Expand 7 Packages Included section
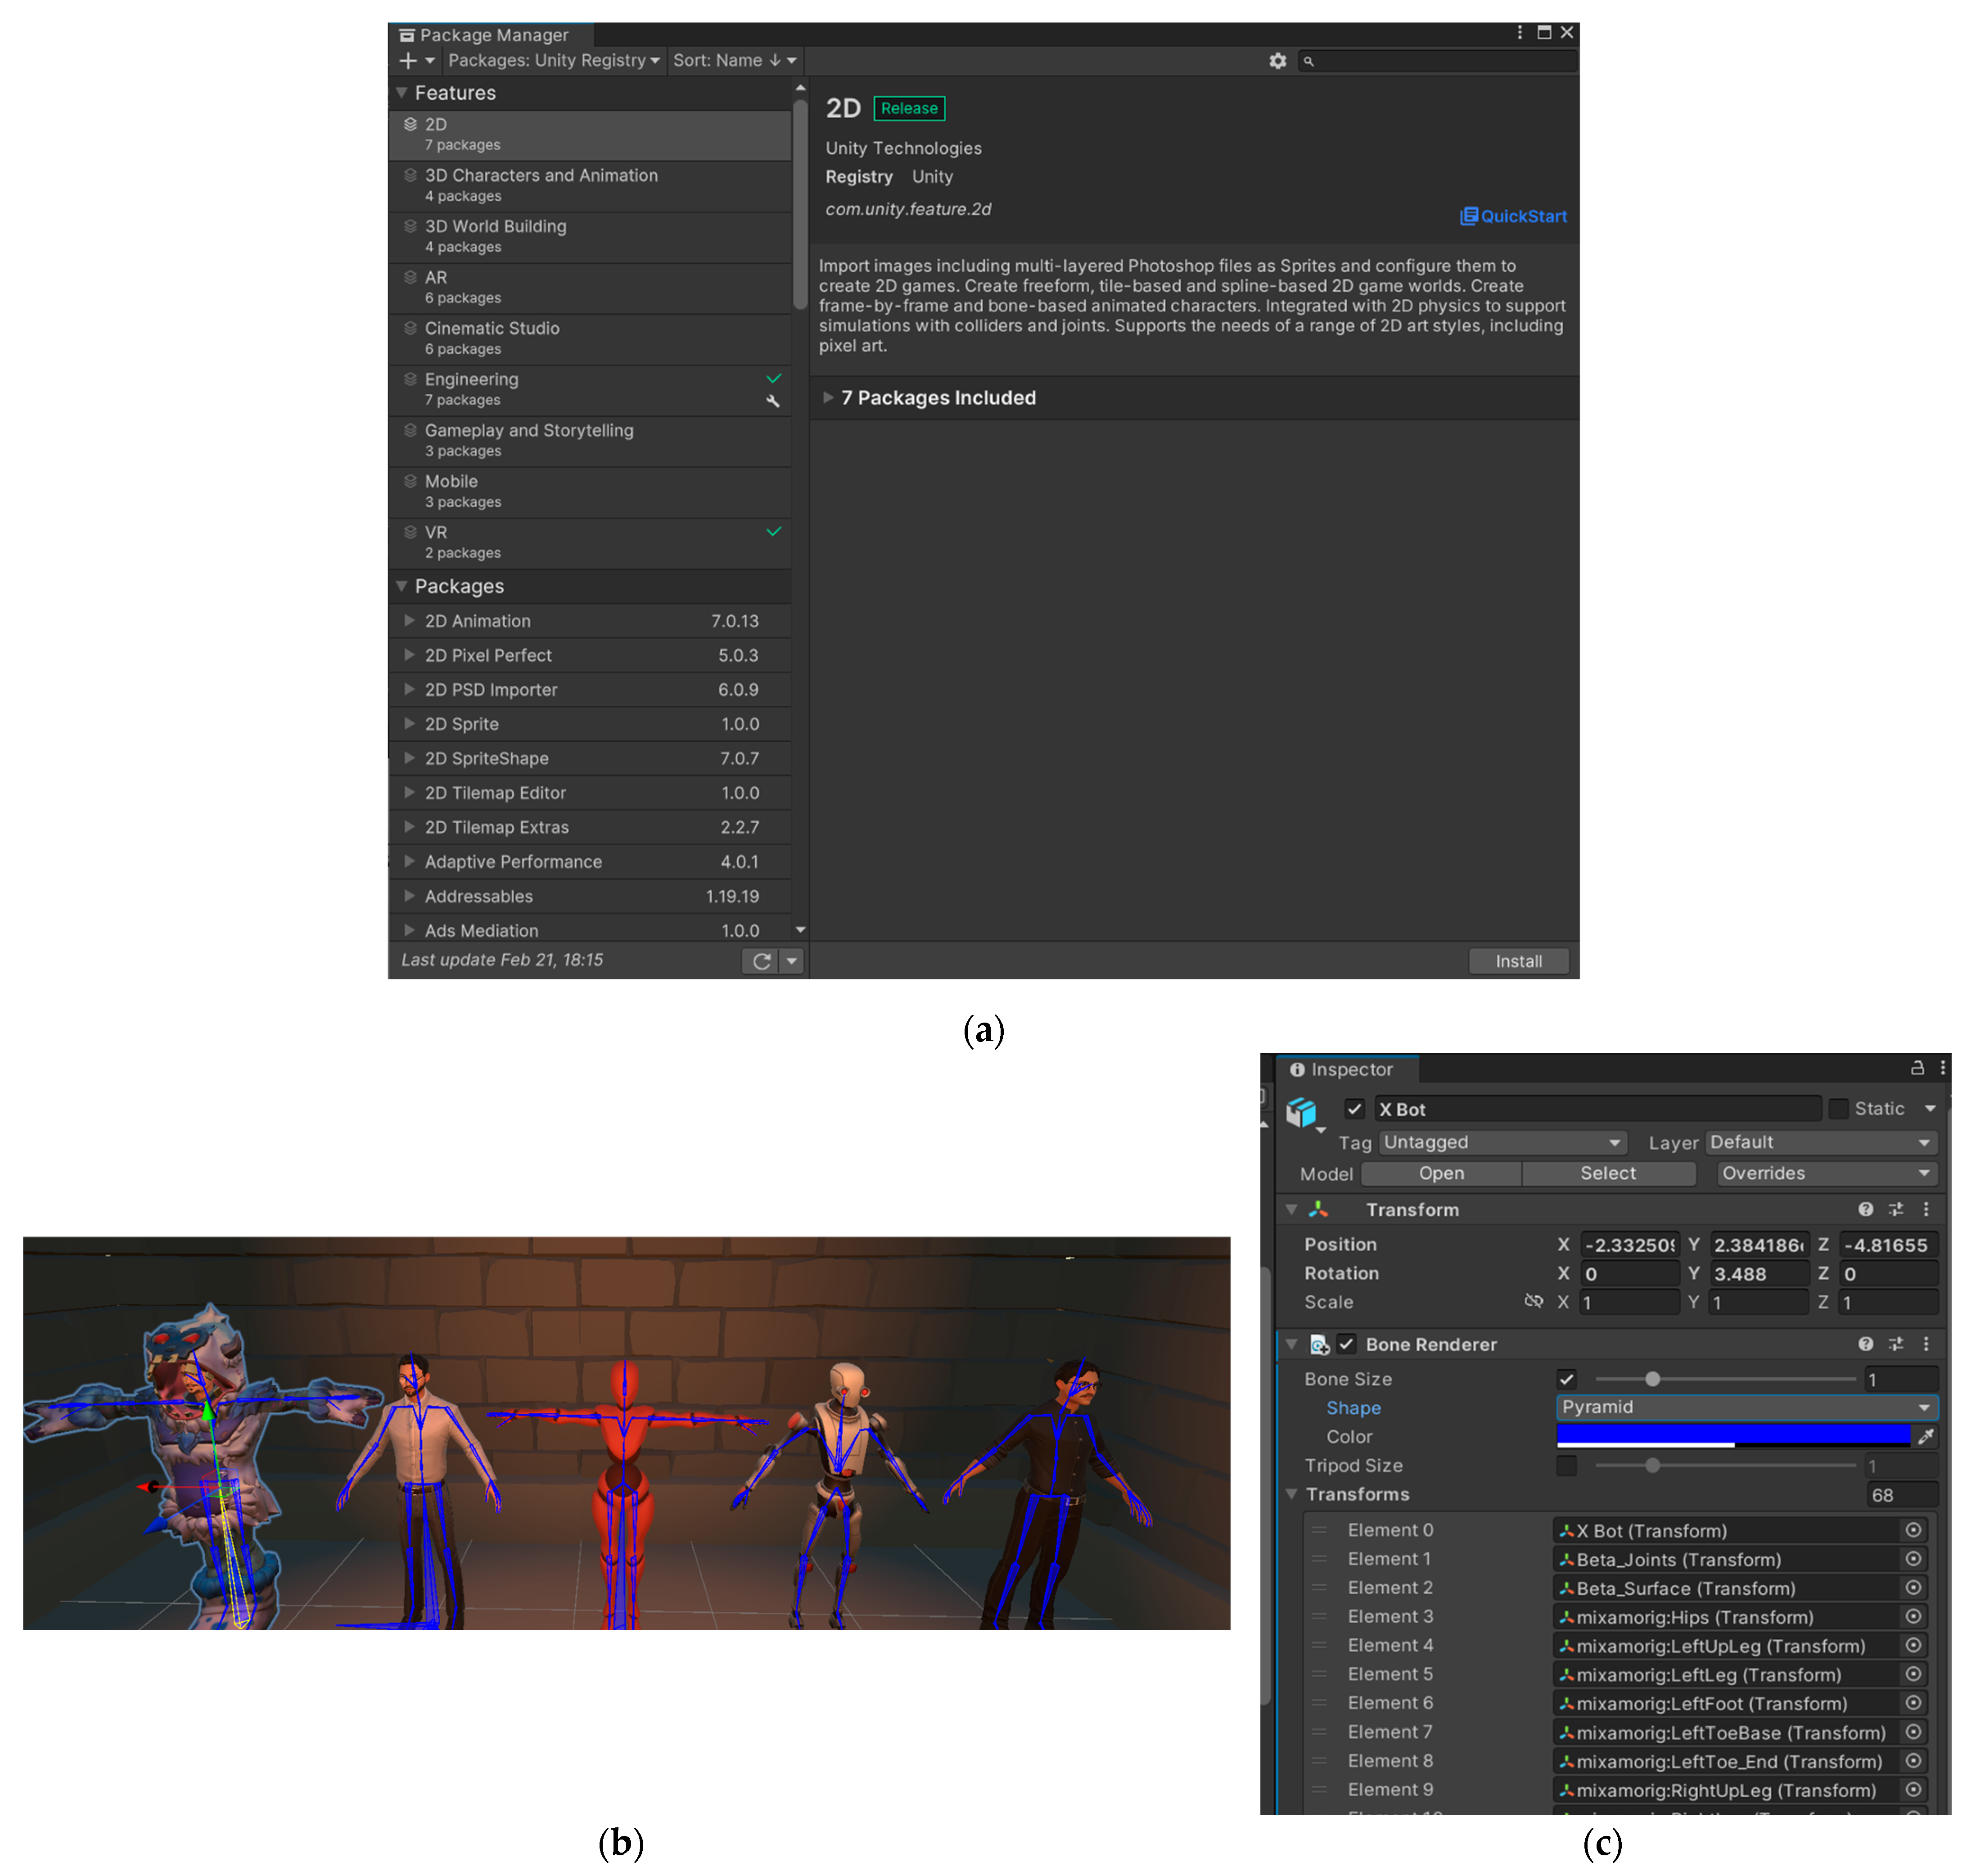Viewport: 1967px width, 1876px height. 828,397
